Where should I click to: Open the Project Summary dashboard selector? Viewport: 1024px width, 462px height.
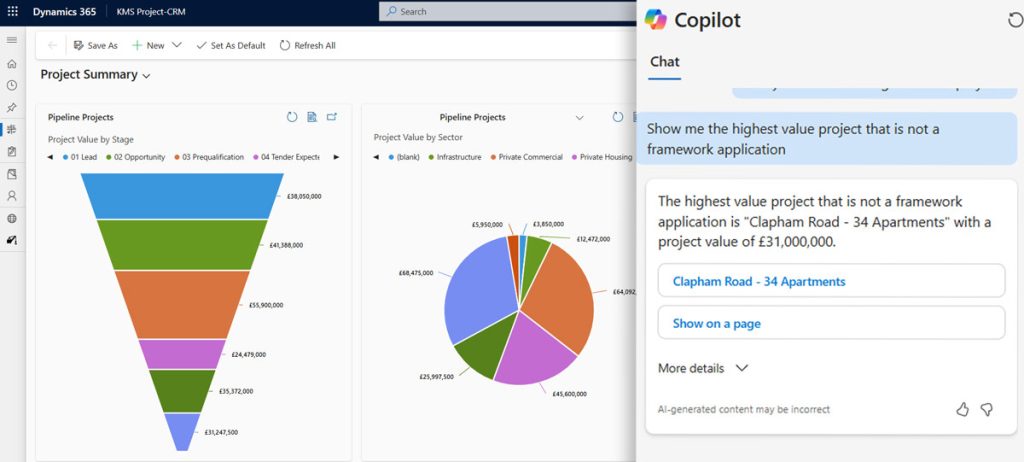147,76
